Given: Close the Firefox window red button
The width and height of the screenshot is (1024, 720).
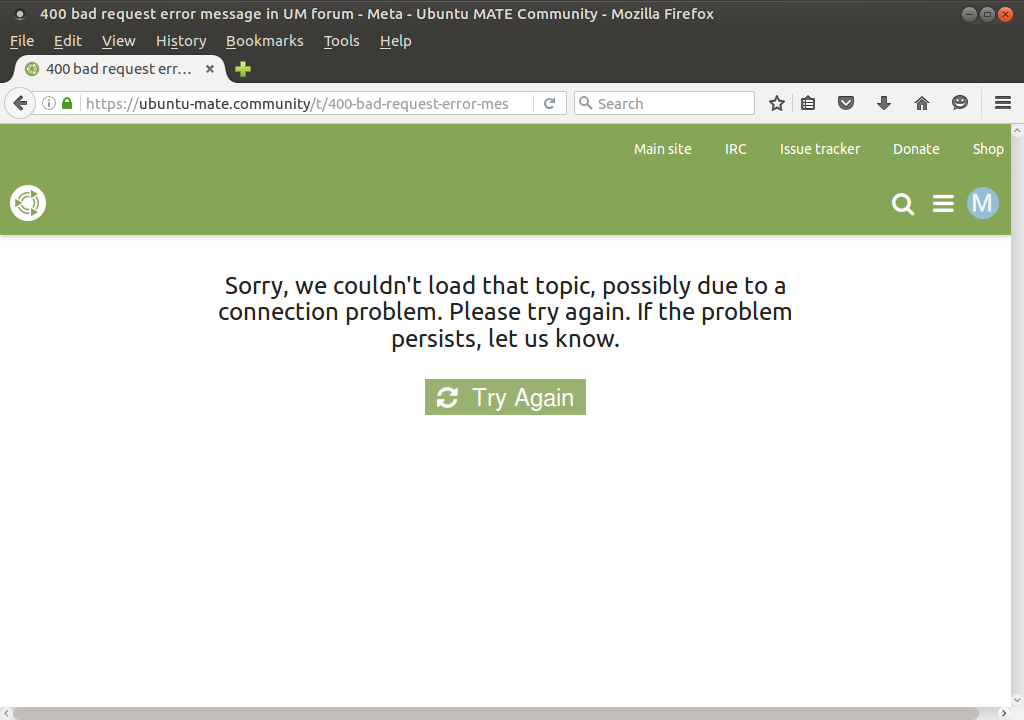Looking at the screenshot, I should 1006,14.
